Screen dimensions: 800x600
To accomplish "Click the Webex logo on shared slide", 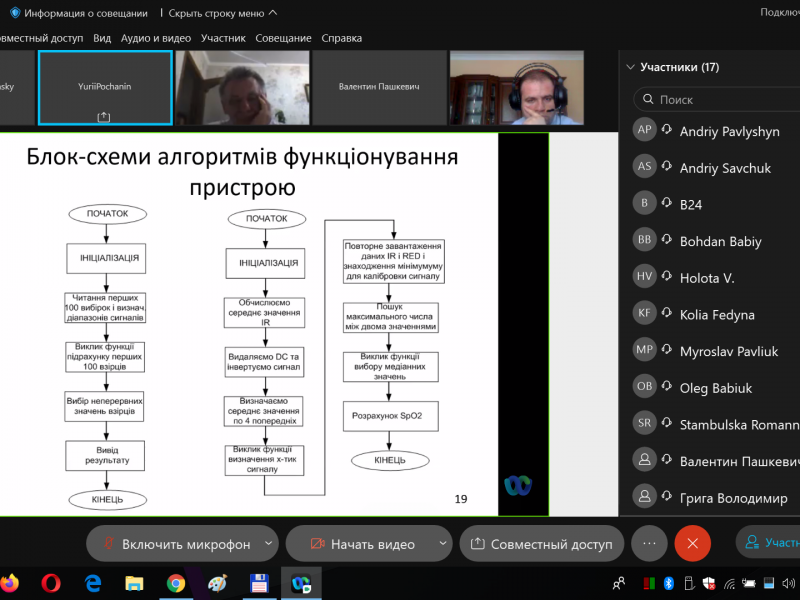I will [x=517, y=485].
